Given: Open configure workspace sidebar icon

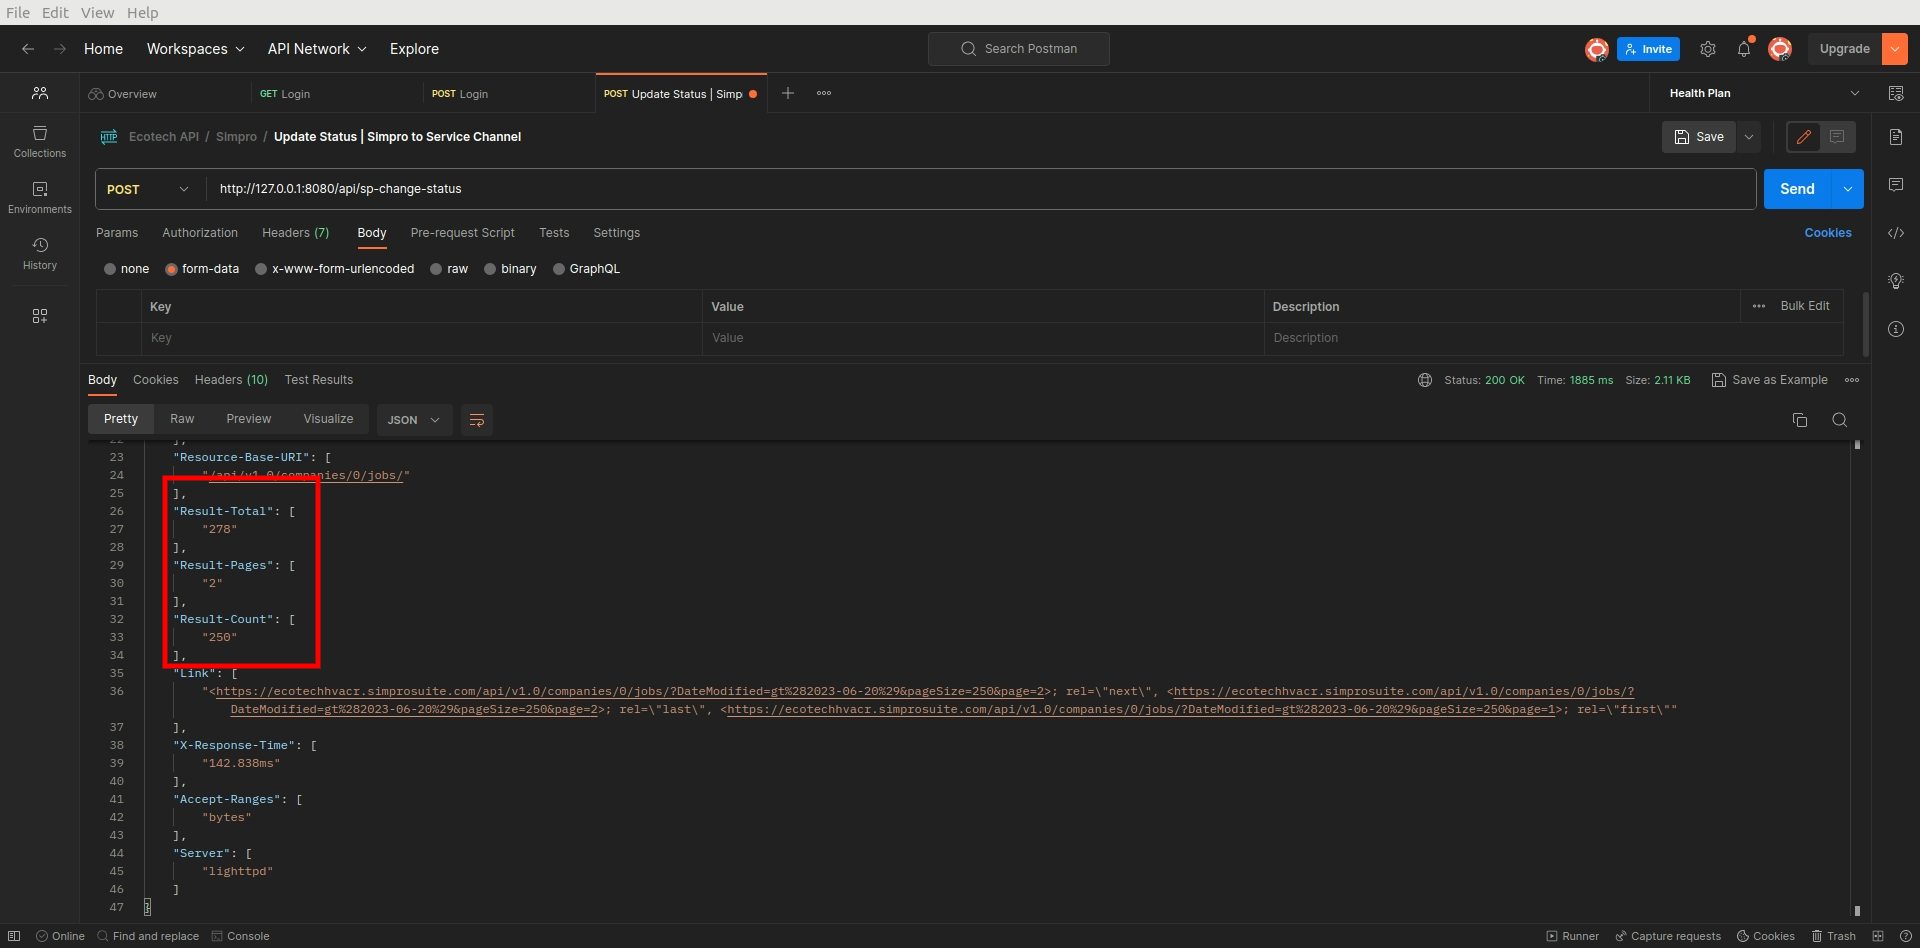Looking at the screenshot, I should tap(40, 316).
